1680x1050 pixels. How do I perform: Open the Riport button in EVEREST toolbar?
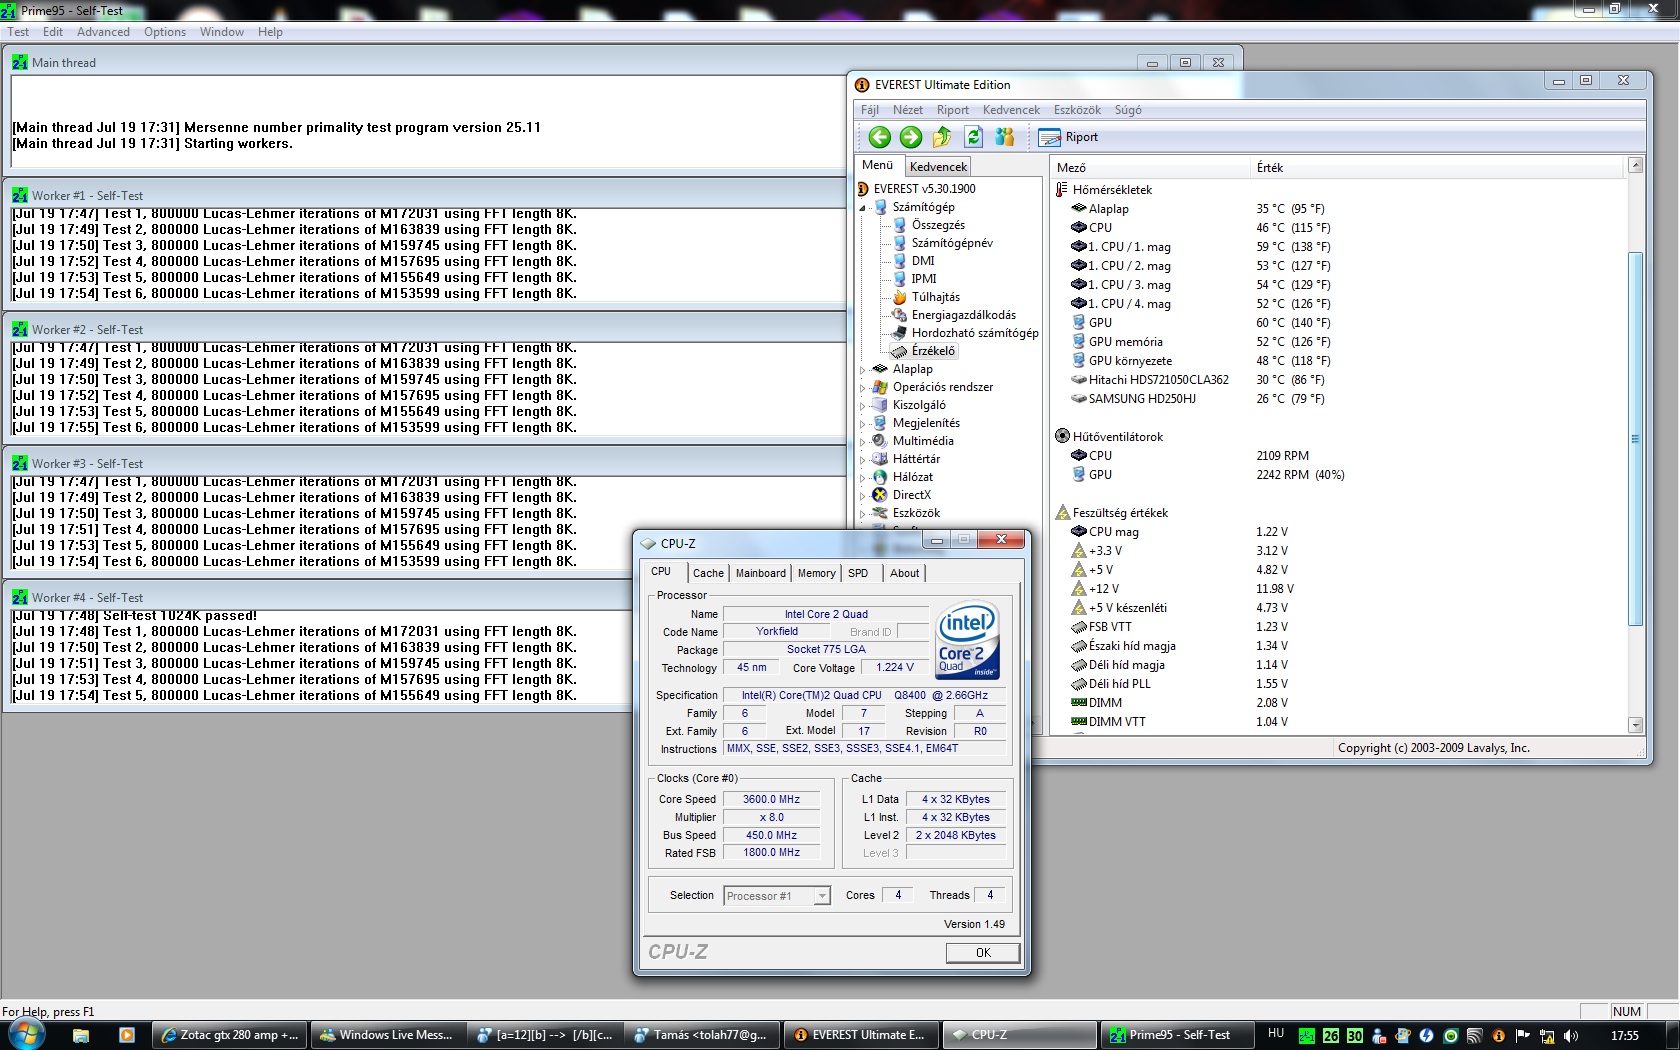click(1068, 137)
